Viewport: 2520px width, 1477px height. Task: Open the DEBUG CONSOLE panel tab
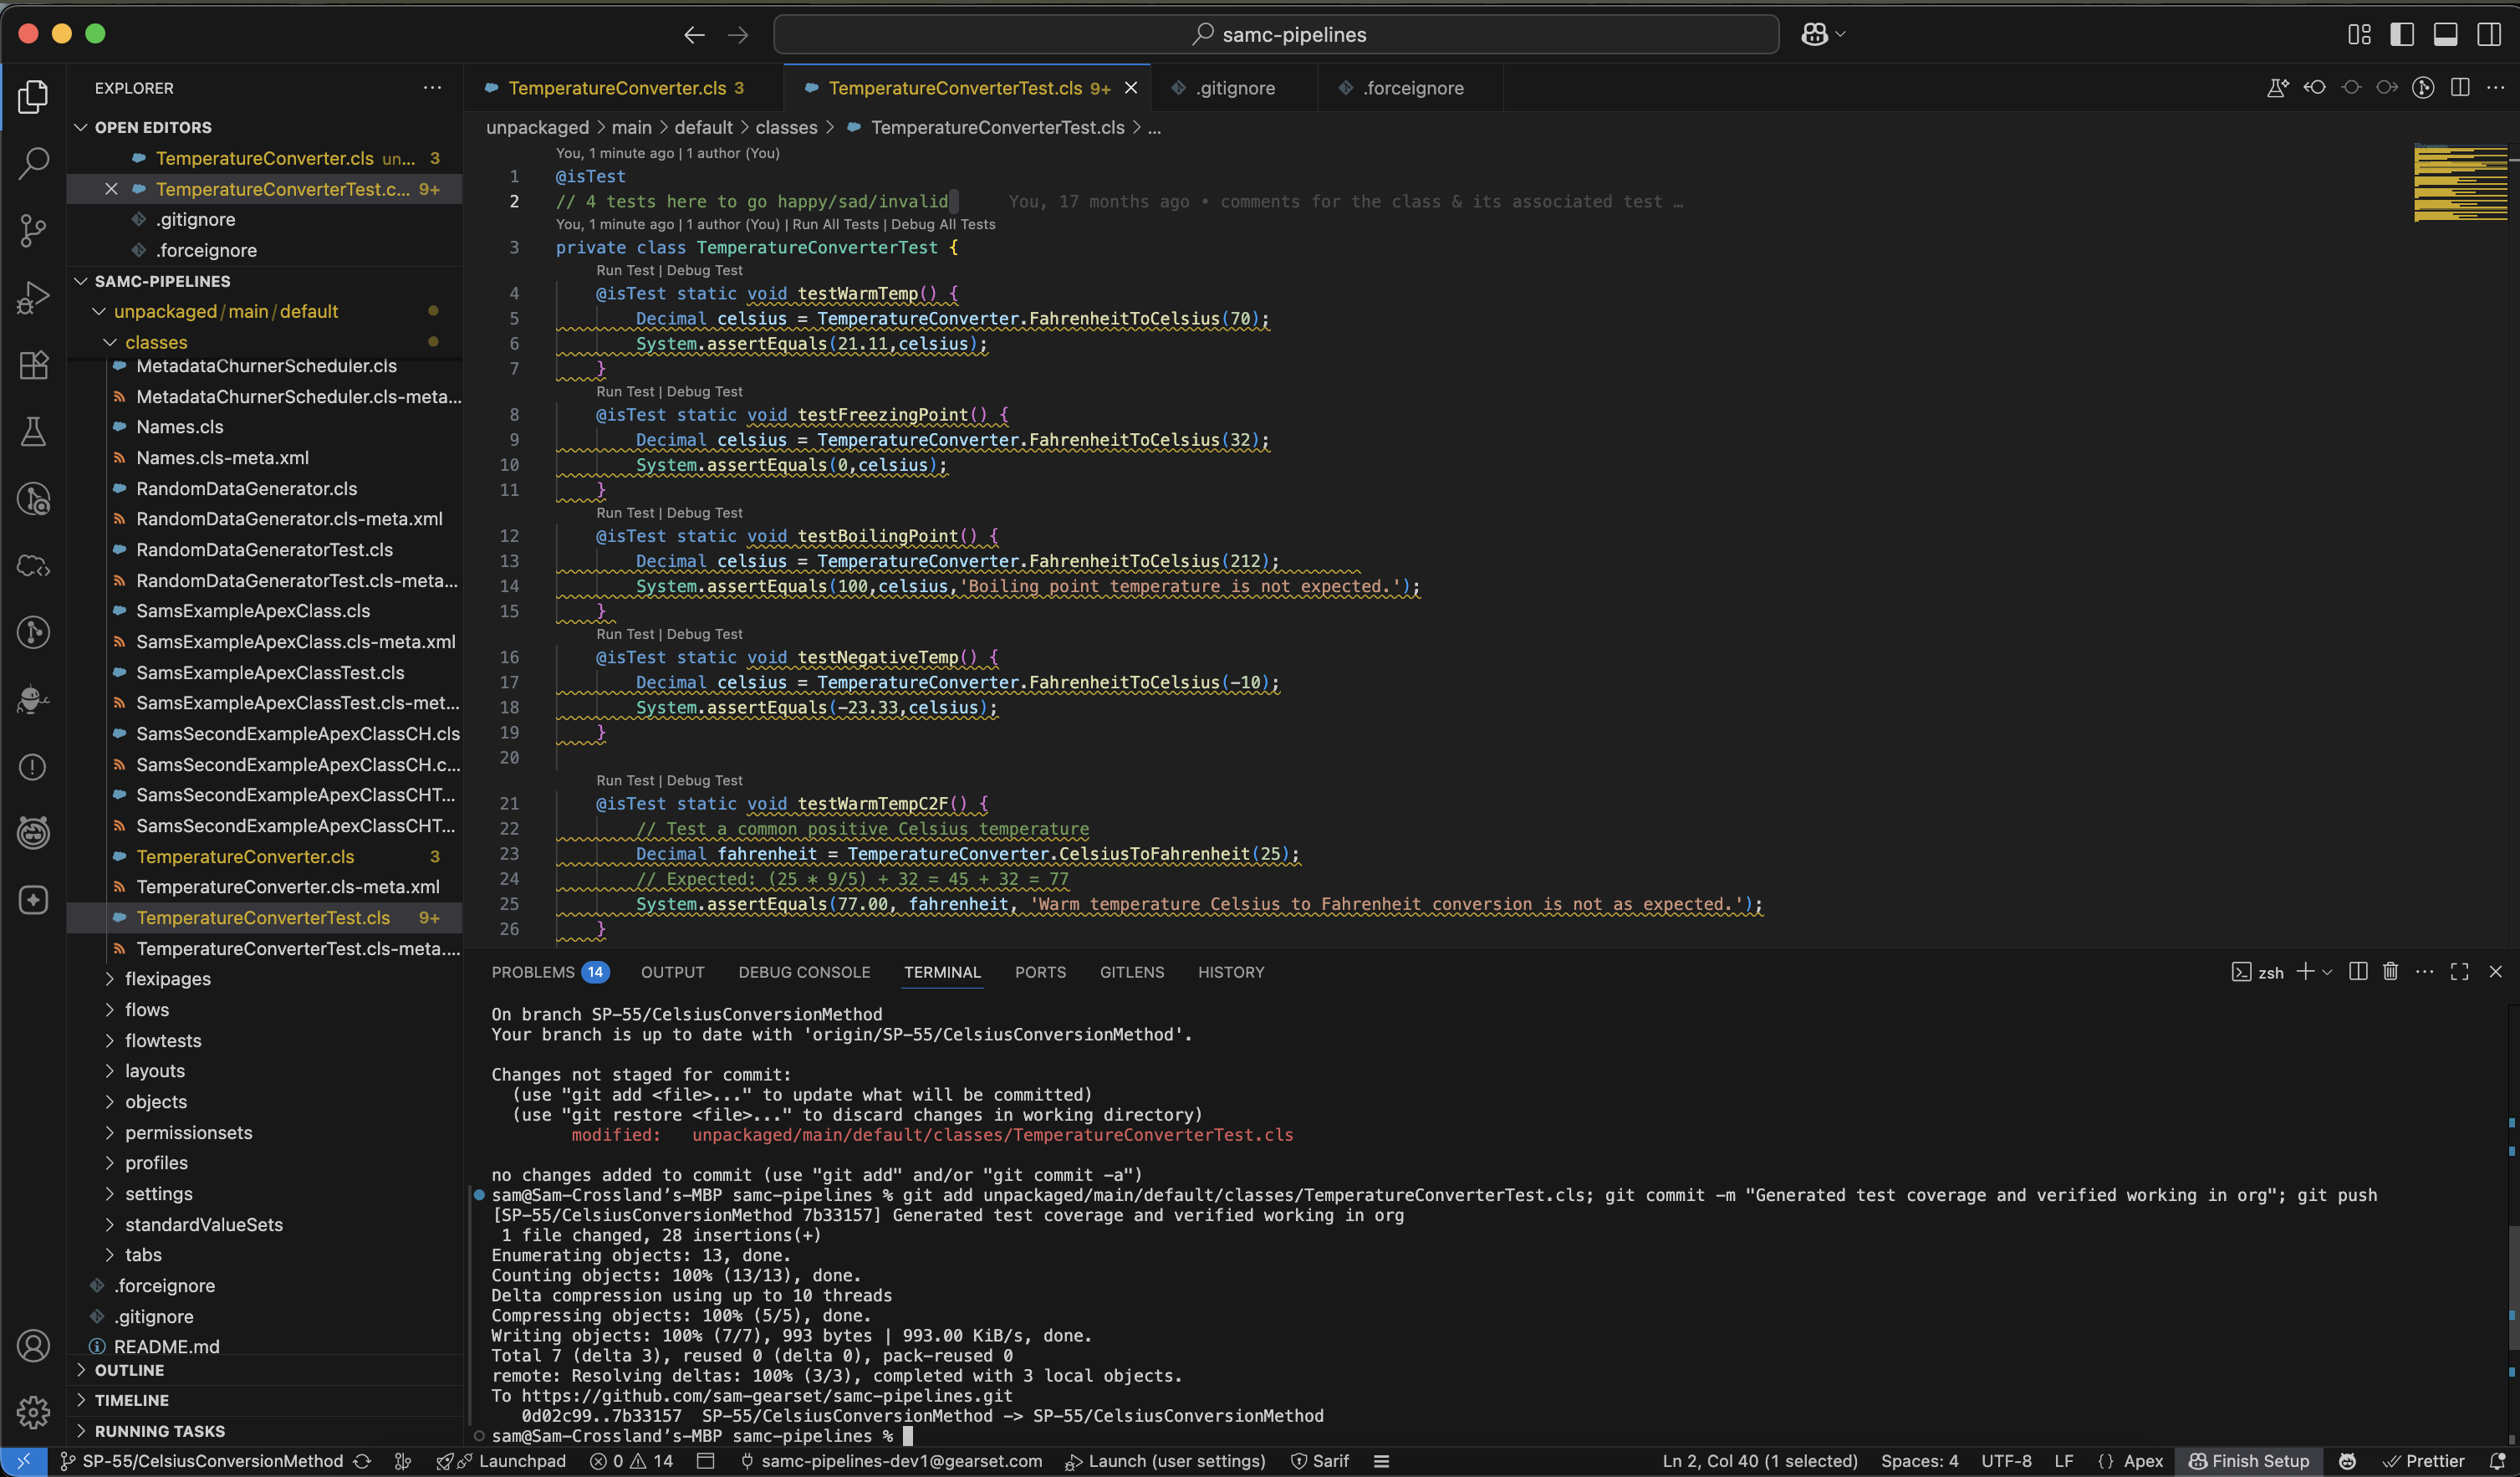point(804,971)
